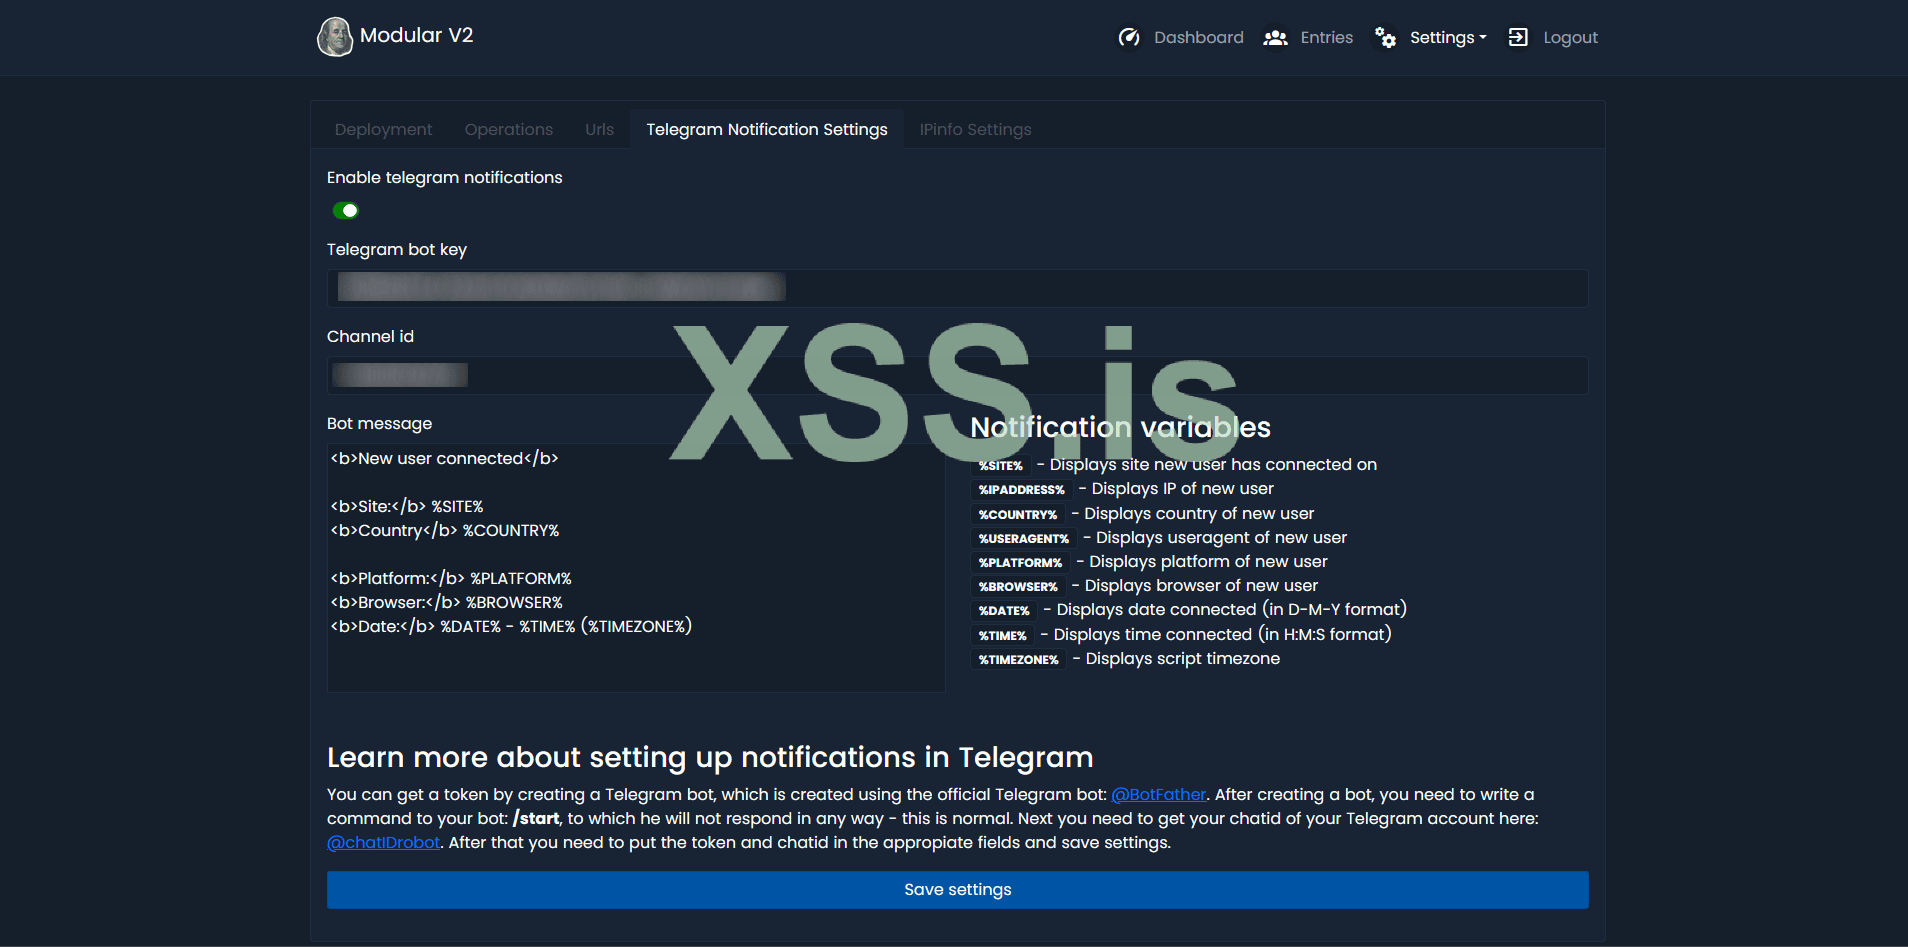
Task: Go to the IPinfo Settings tab
Action: [975, 130]
